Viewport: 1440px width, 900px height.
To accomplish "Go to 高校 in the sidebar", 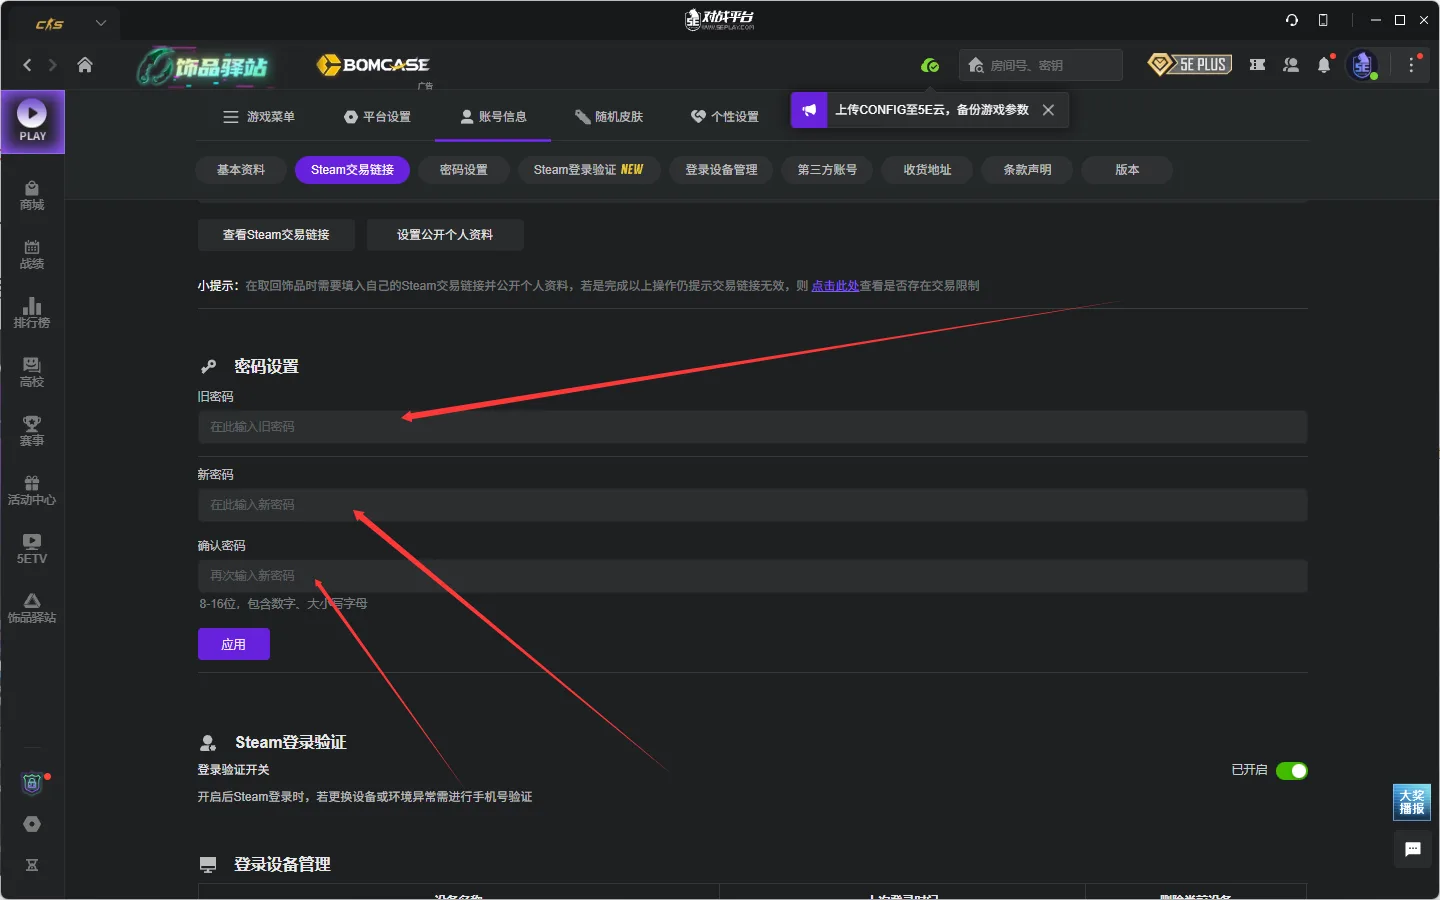I will [x=32, y=372].
